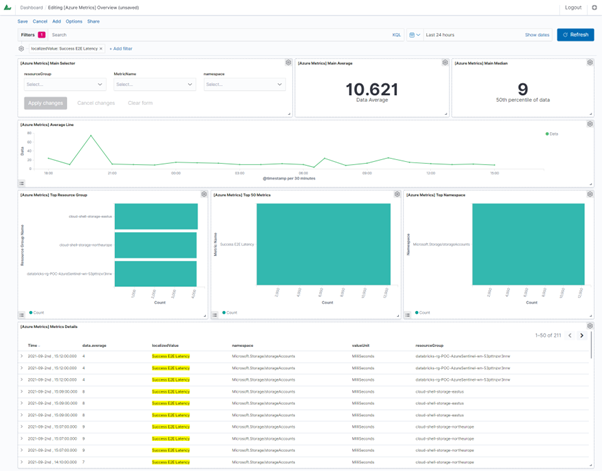This screenshot has width=602, height=471.
Task: Click the Add filter link
Action: click(121, 49)
